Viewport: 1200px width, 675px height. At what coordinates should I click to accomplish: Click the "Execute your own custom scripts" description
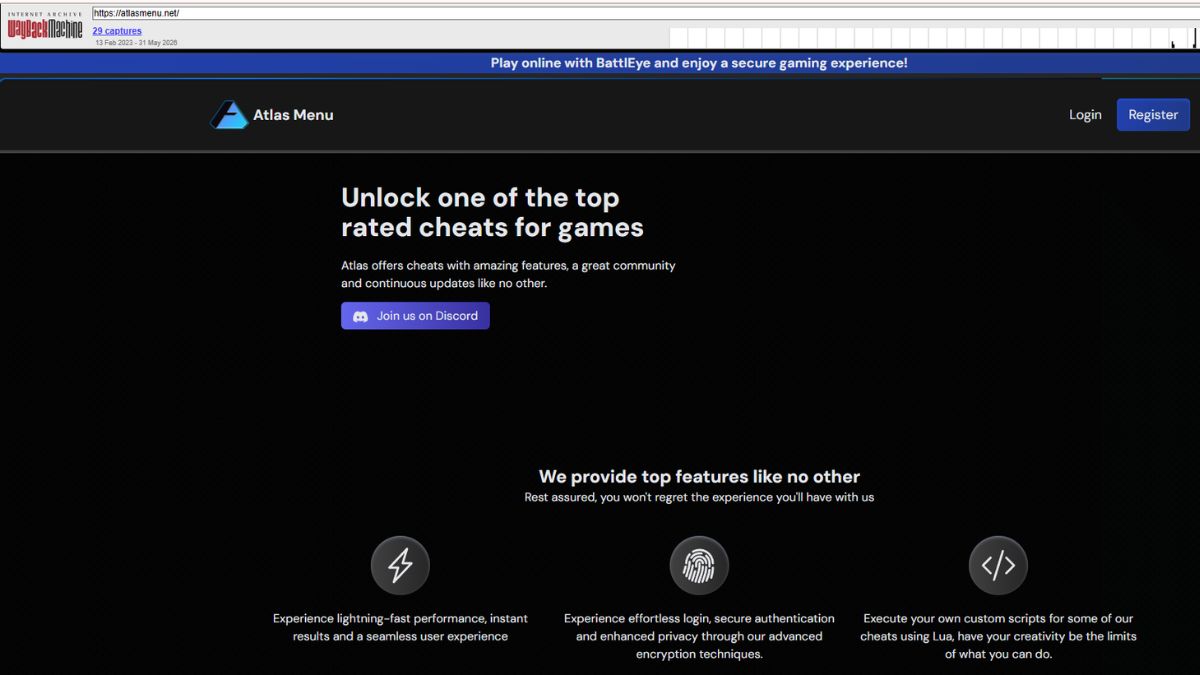click(998, 636)
